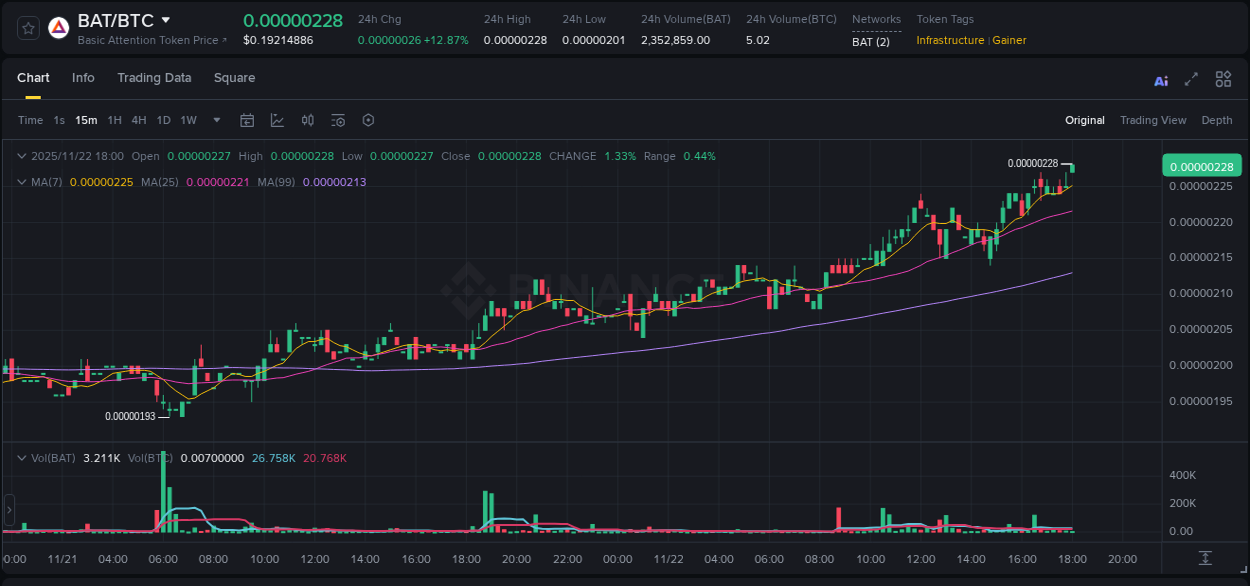Open the Depth chart view

(x=1216, y=120)
